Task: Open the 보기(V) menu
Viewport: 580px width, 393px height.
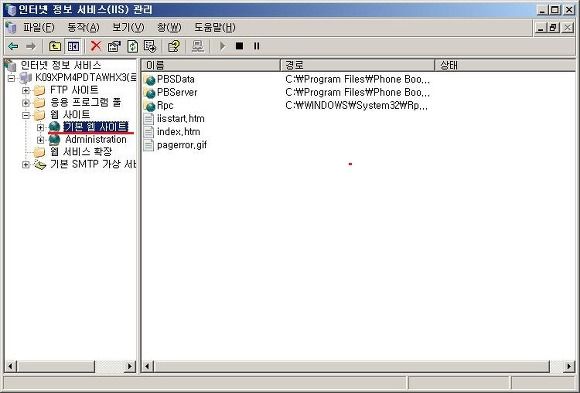Action: click(x=128, y=27)
